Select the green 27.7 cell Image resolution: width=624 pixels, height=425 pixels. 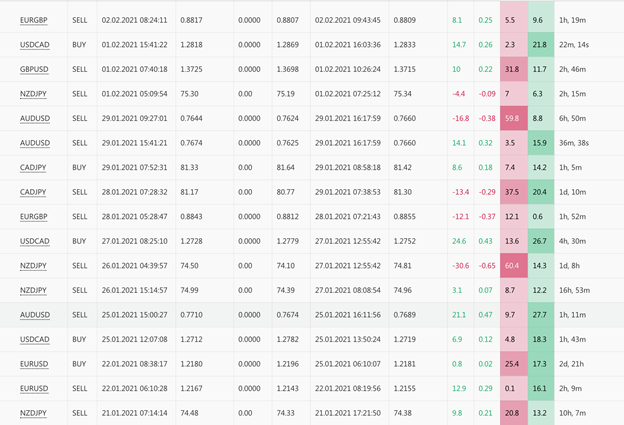pos(540,314)
